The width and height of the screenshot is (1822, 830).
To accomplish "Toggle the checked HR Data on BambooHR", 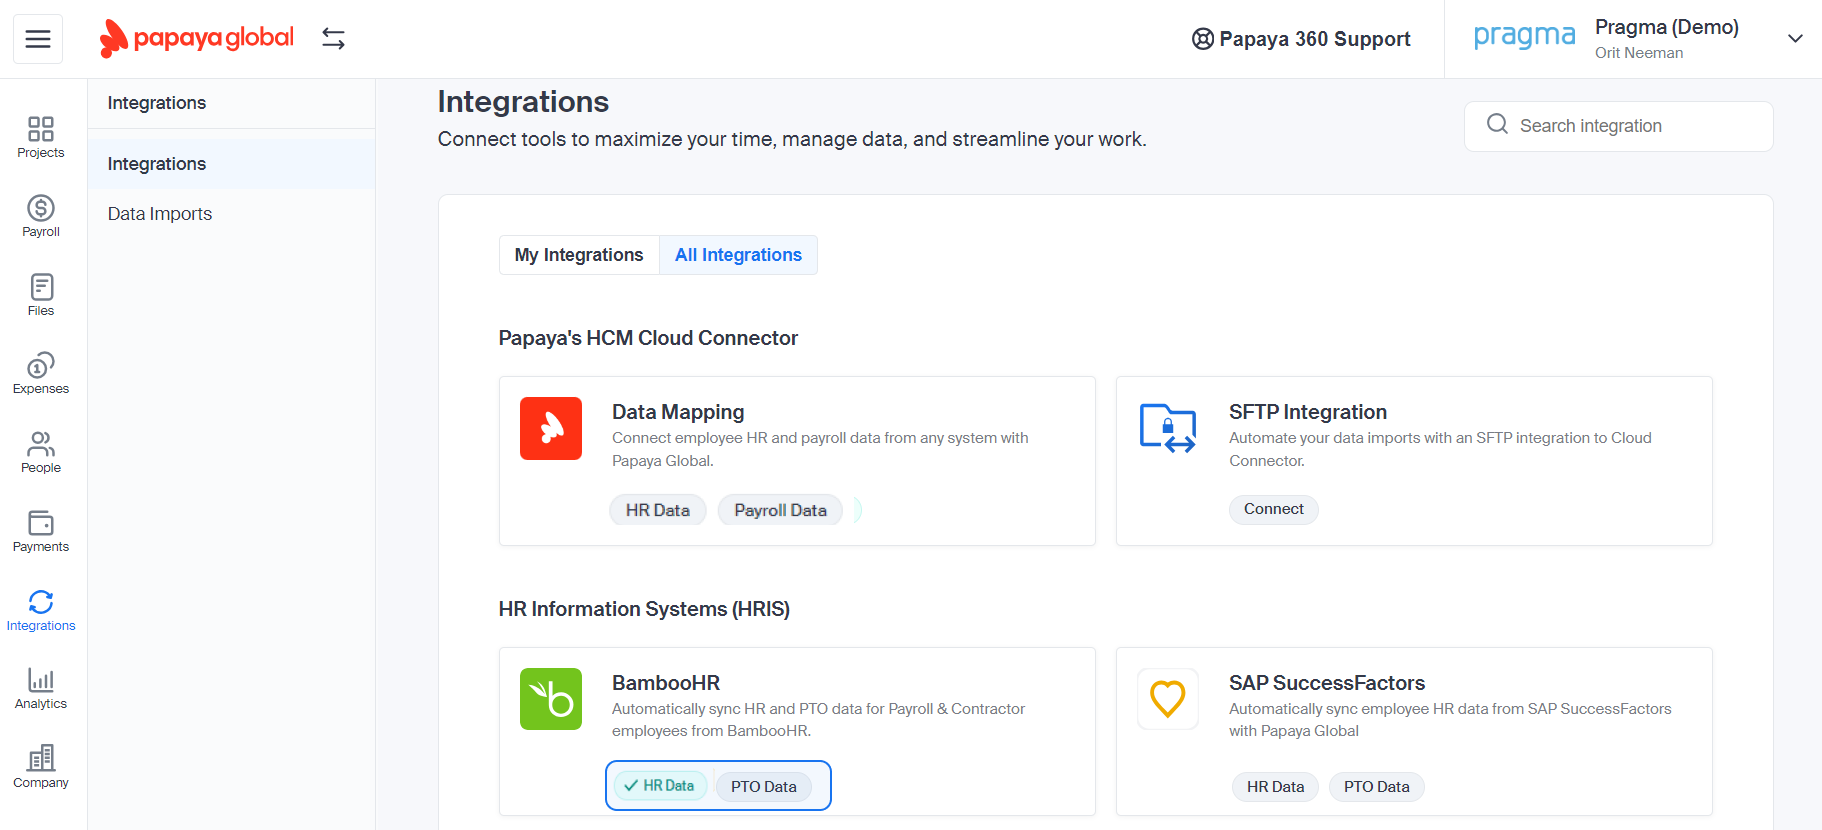I will coord(660,786).
